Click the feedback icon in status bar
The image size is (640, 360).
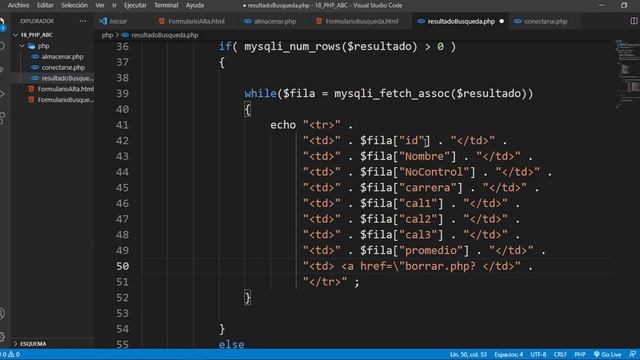pyautogui.click(x=632, y=354)
